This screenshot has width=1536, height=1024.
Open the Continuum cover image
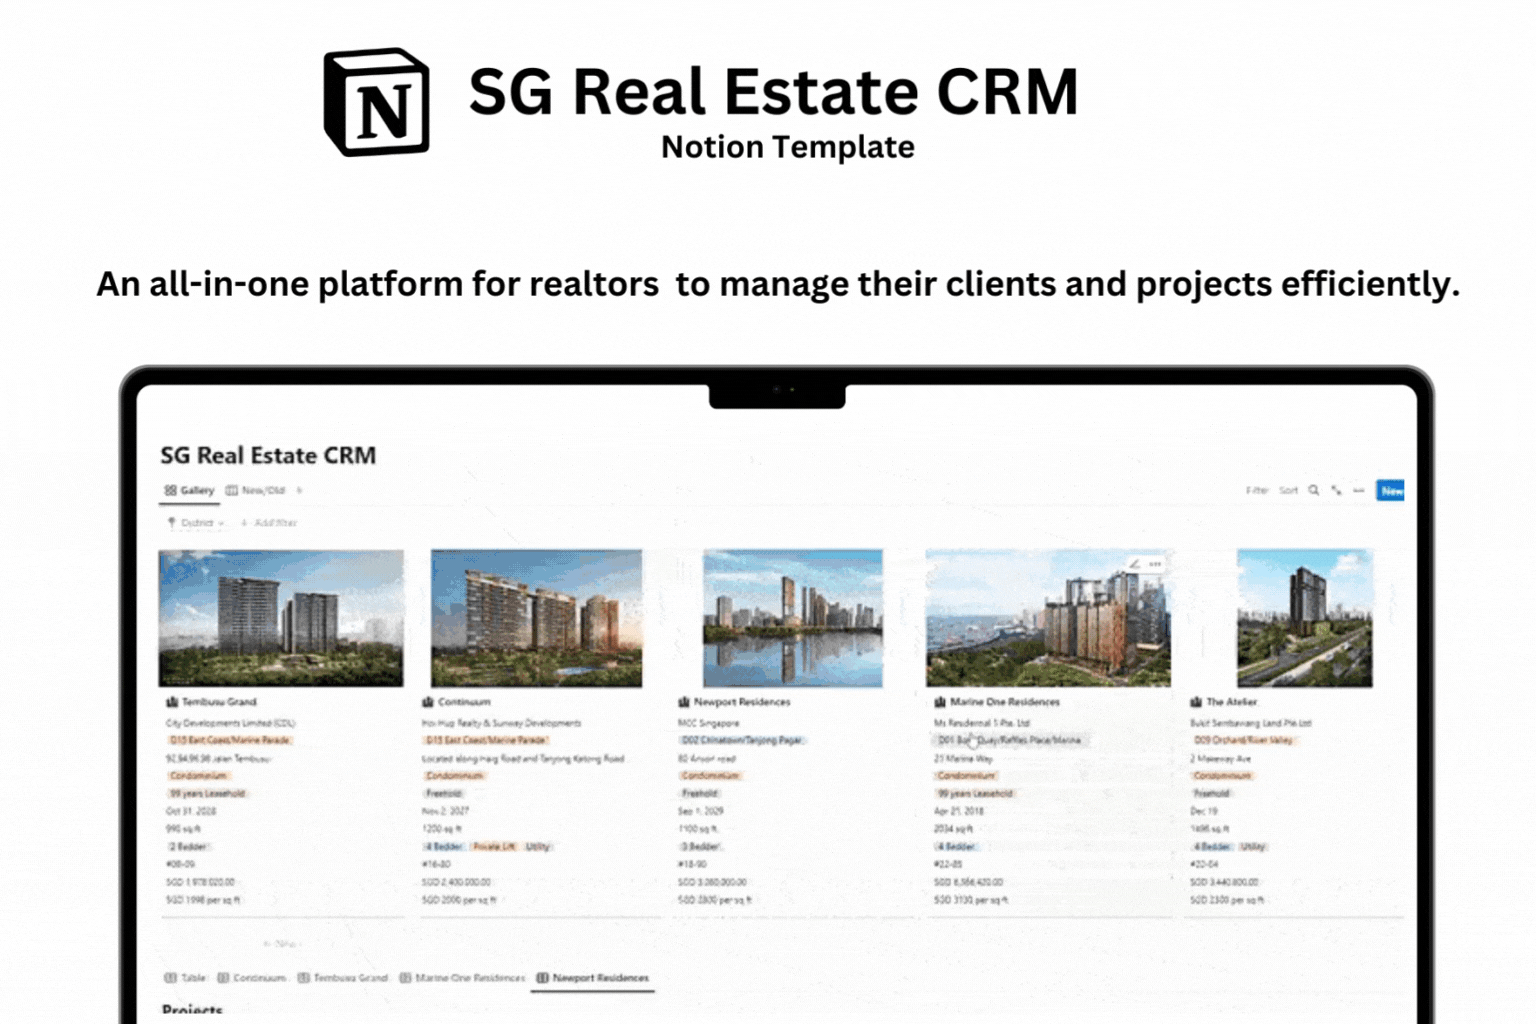(x=537, y=618)
